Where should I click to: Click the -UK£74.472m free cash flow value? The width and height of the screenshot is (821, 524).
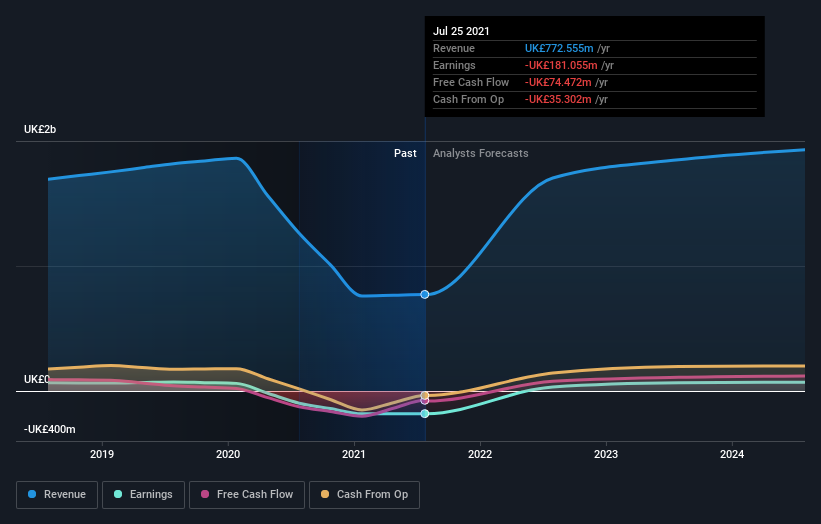(558, 82)
